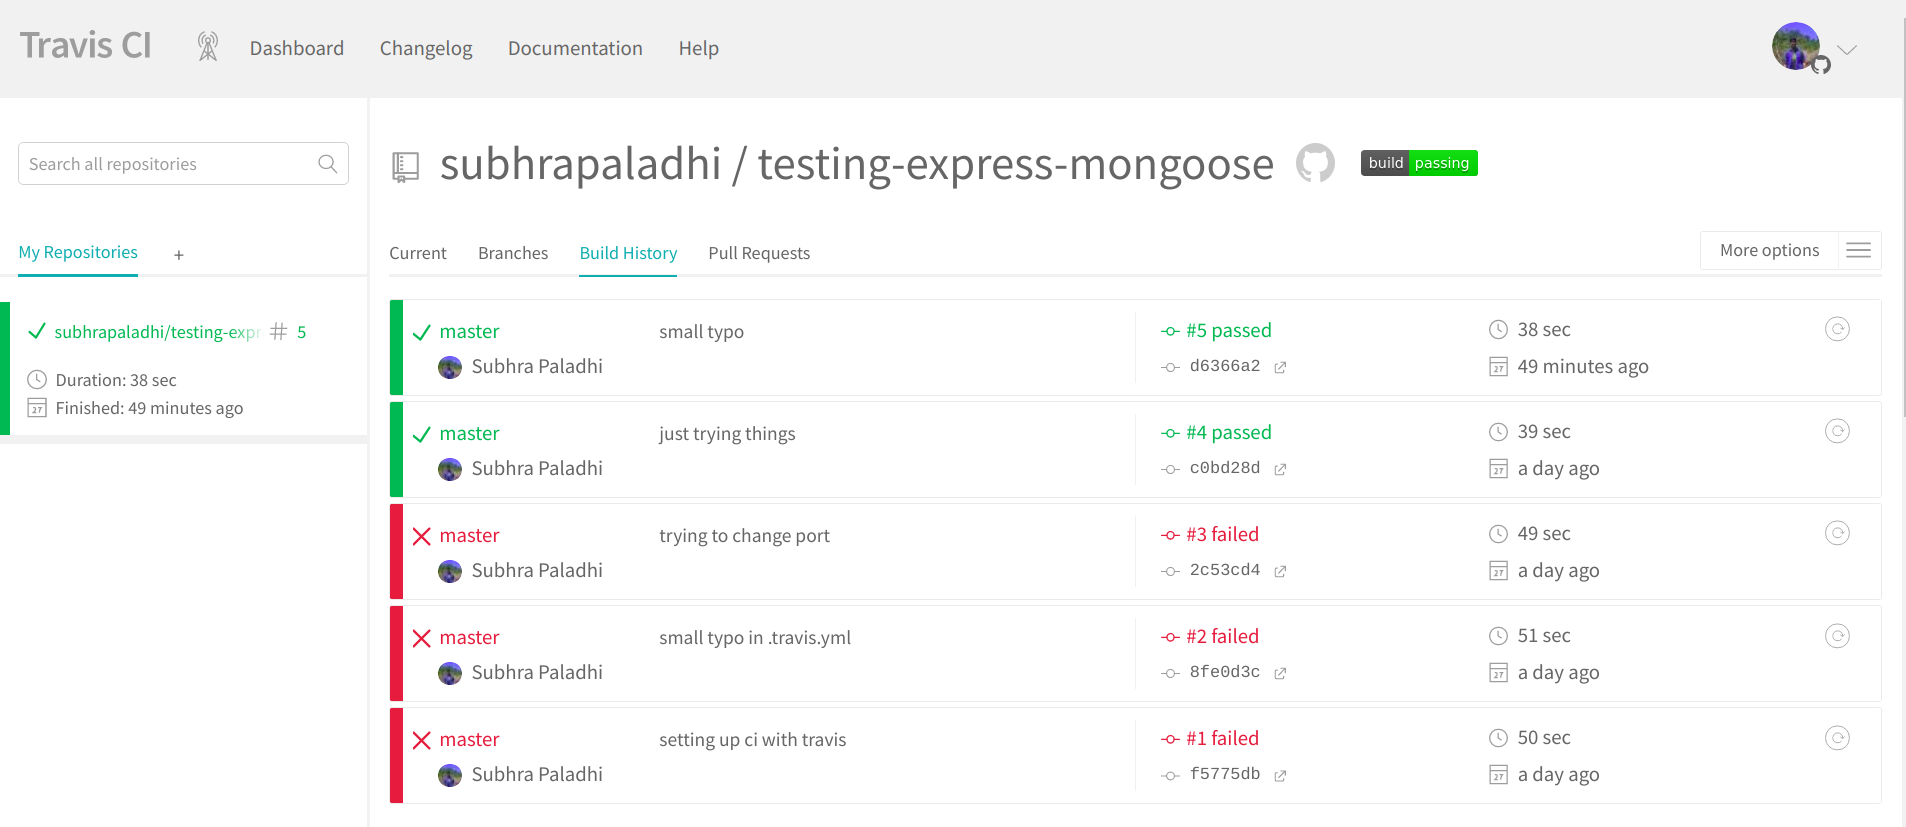Switch to the Branches tab
1906x827 pixels.
tap(513, 253)
